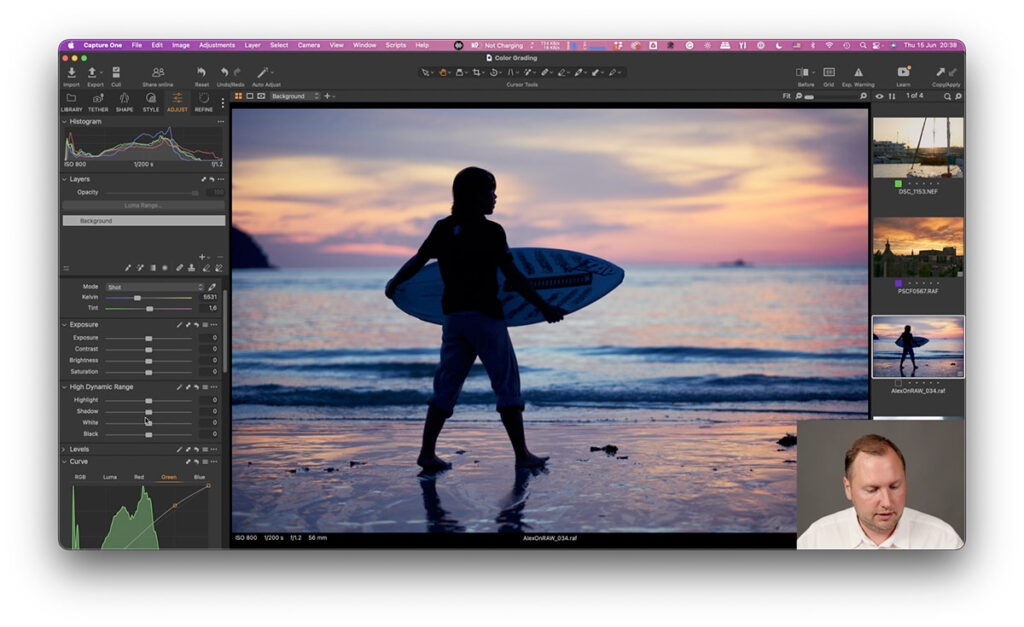The image size is (1024, 627).
Task: Click the Share online icon
Action: (x=157, y=72)
